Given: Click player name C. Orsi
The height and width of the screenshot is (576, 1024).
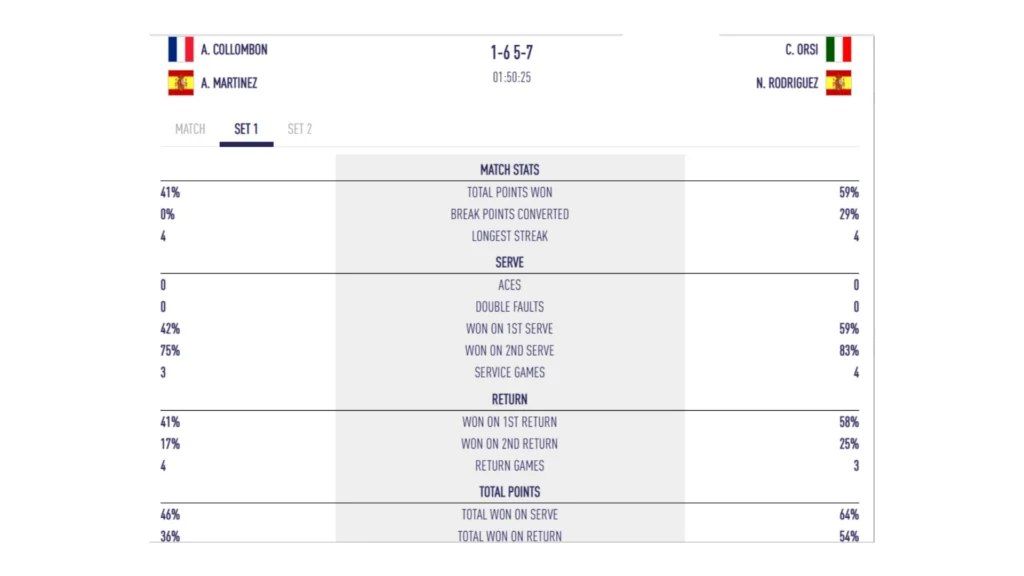Looking at the screenshot, I should 802,50.
